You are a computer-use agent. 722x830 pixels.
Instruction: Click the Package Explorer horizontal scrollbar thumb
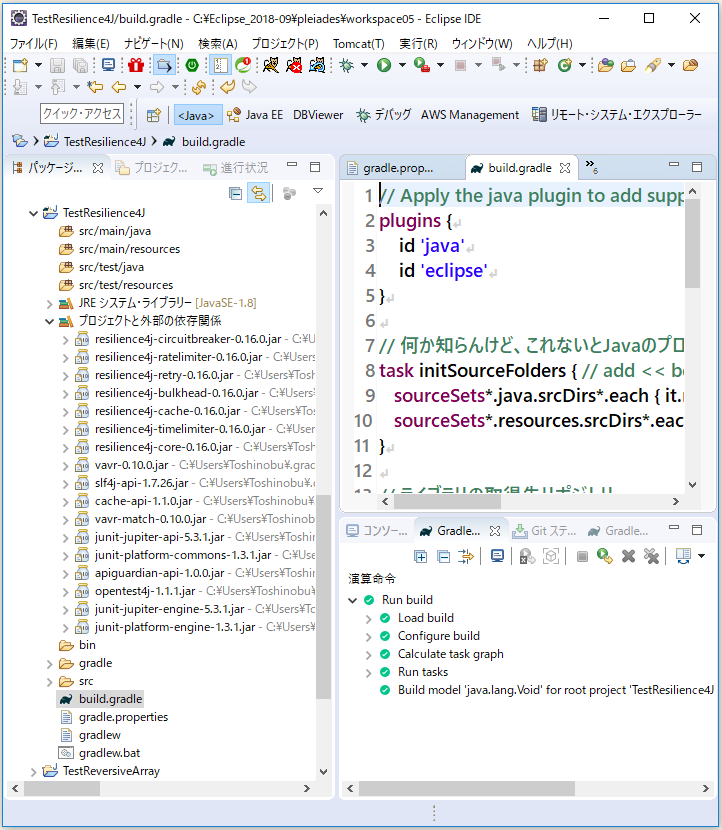pos(62,788)
